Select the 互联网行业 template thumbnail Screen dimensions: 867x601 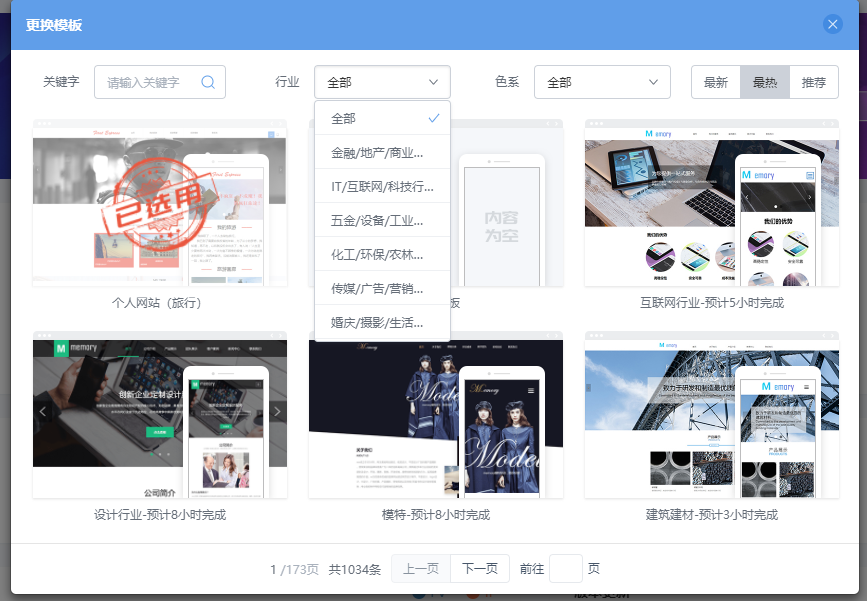[712, 203]
